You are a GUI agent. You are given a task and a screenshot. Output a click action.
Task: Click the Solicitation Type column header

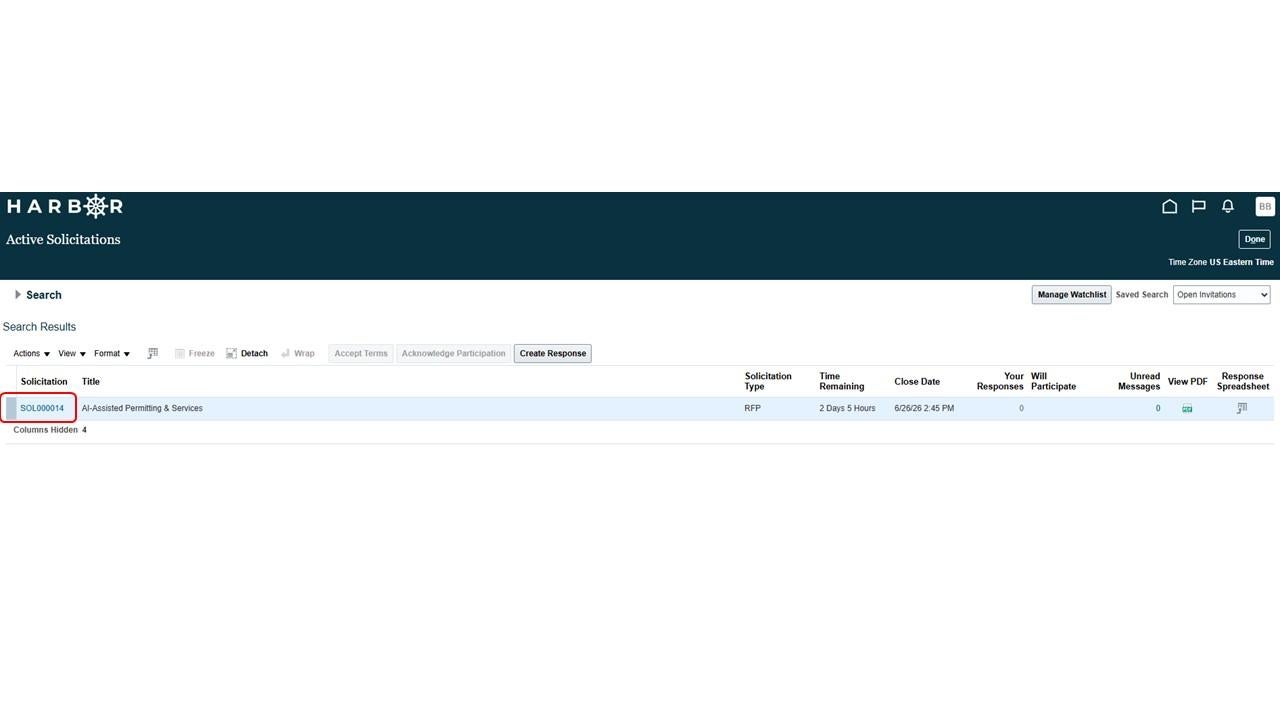point(768,381)
